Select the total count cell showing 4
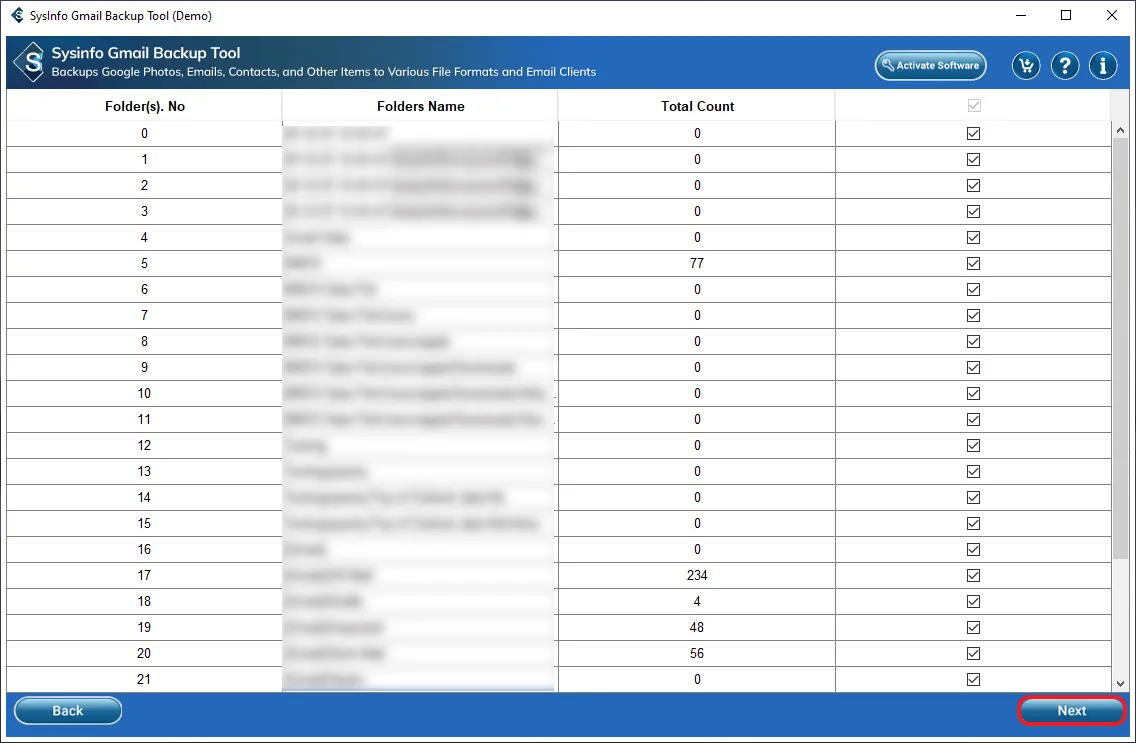 click(697, 602)
